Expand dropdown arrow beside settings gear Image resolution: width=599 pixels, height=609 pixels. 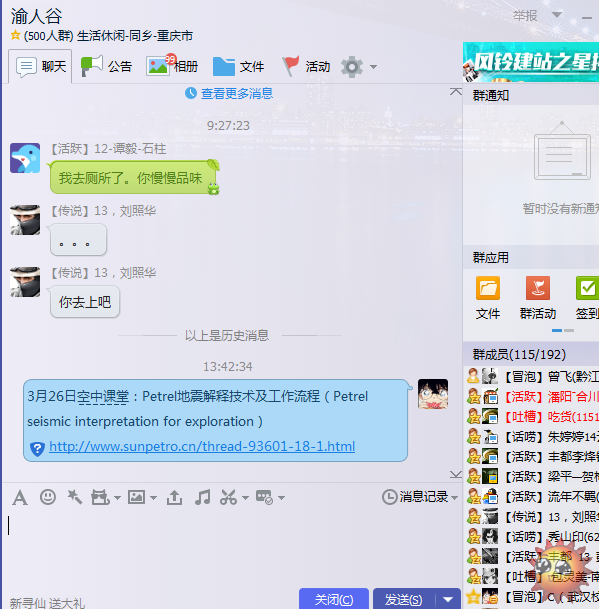(x=373, y=67)
